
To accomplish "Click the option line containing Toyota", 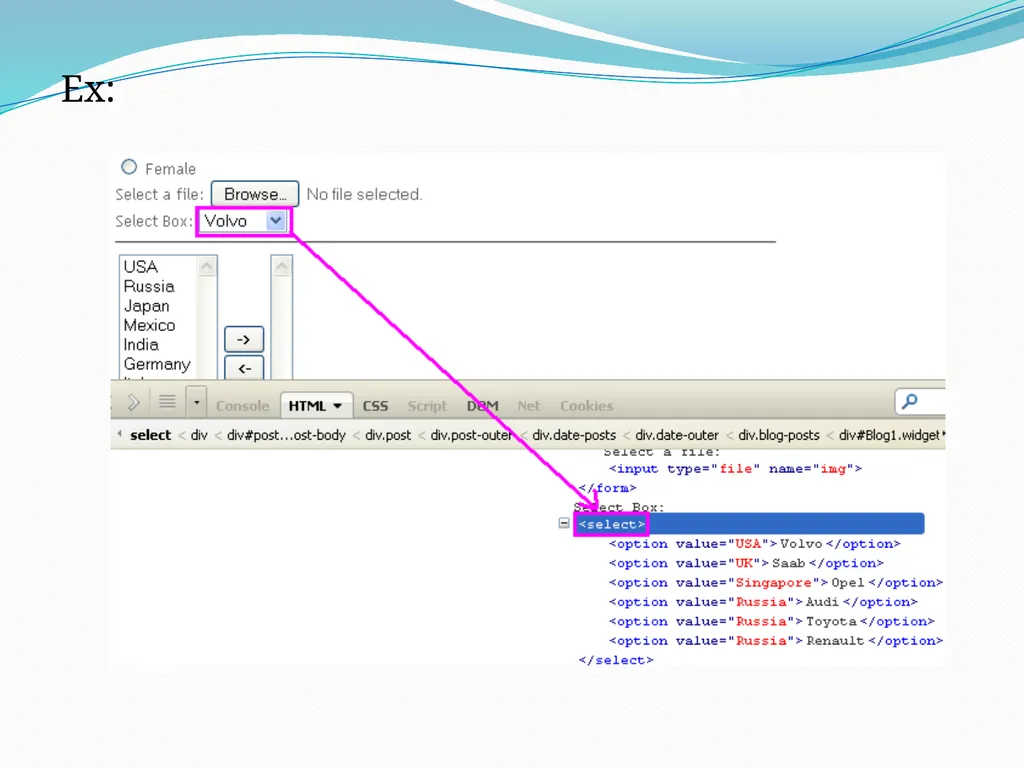I will (x=772, y=621).
